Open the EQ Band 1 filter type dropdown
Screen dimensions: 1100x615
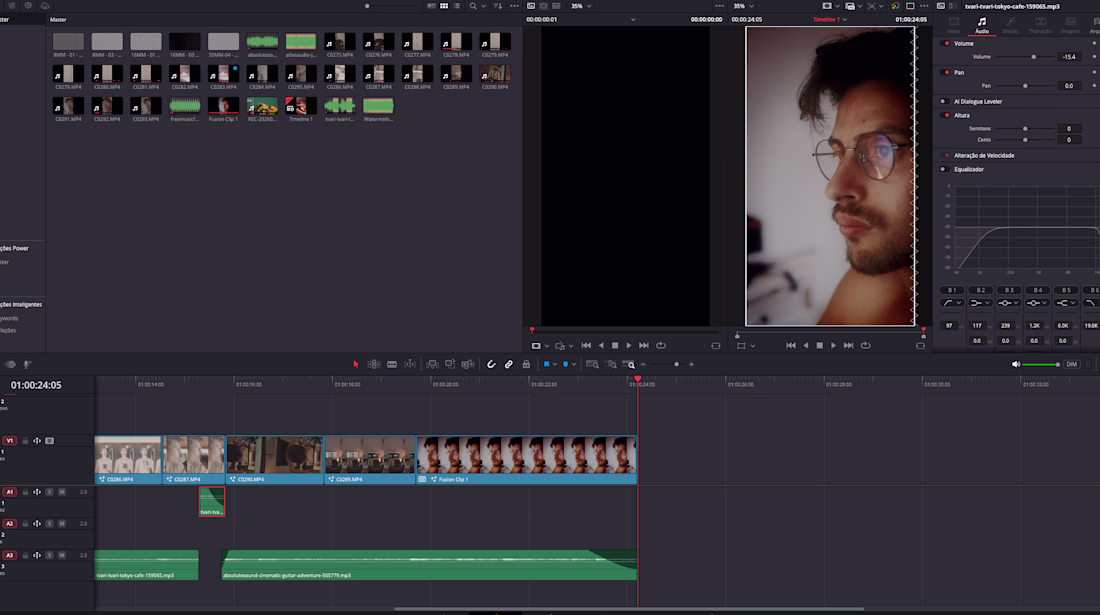[951, 303]
